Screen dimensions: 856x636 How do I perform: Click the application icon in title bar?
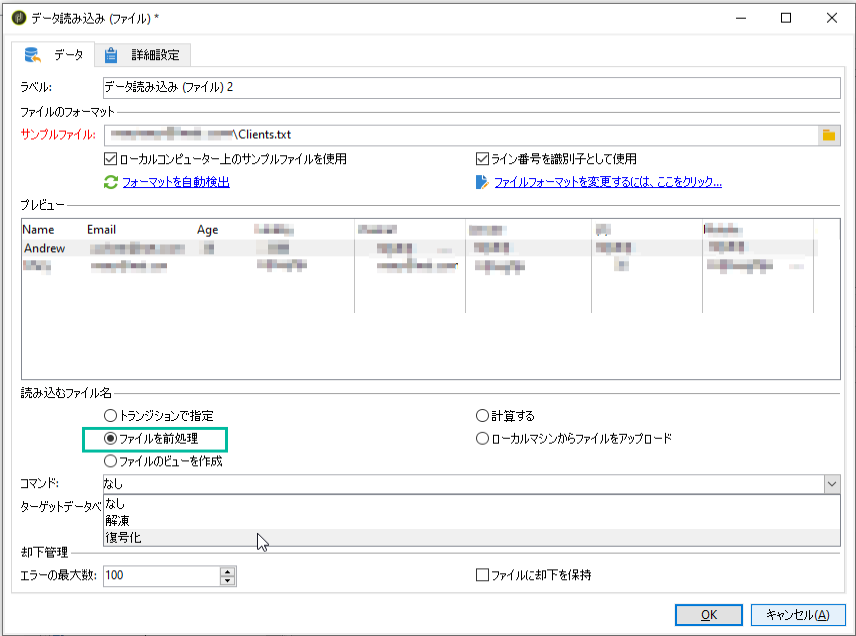coord(19,18)
